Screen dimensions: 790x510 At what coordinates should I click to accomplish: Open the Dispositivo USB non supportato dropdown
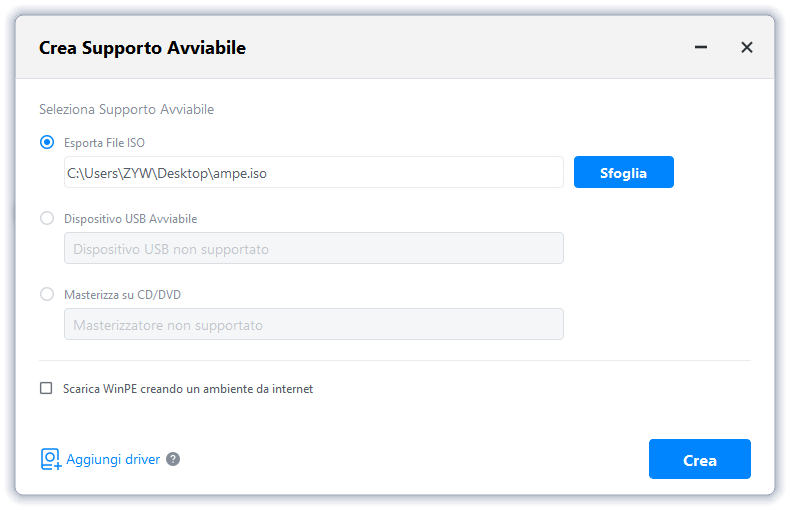coord(313,248)
